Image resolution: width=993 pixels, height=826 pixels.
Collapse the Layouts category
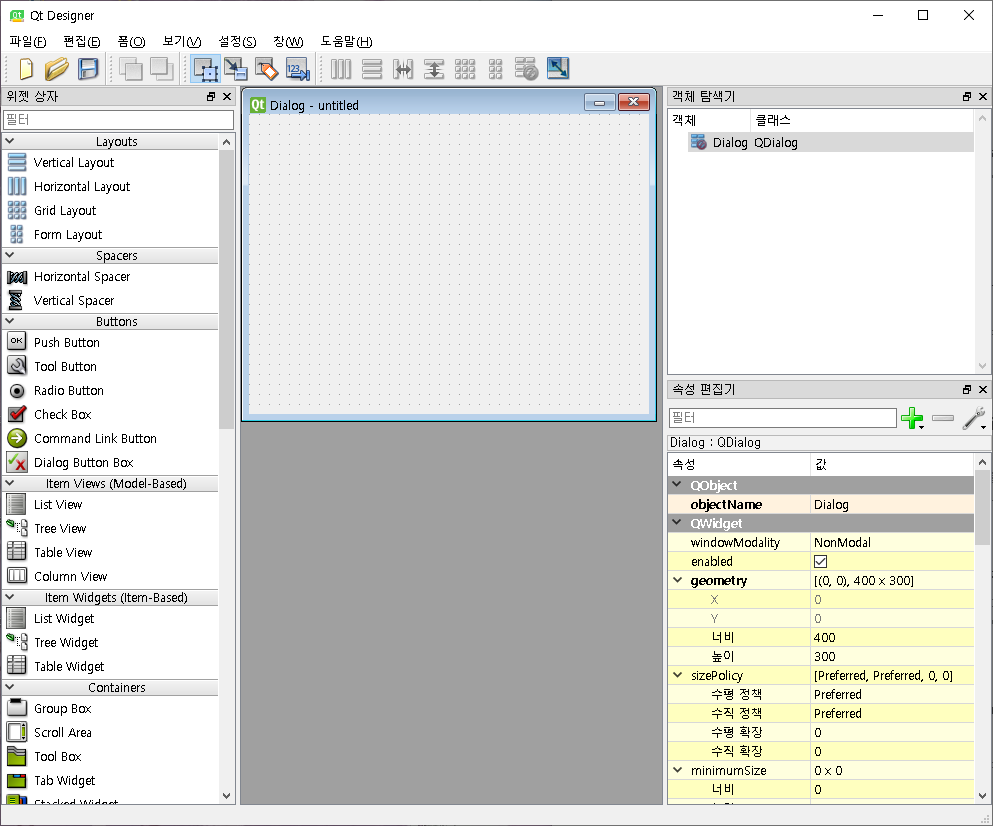point(10,141)
